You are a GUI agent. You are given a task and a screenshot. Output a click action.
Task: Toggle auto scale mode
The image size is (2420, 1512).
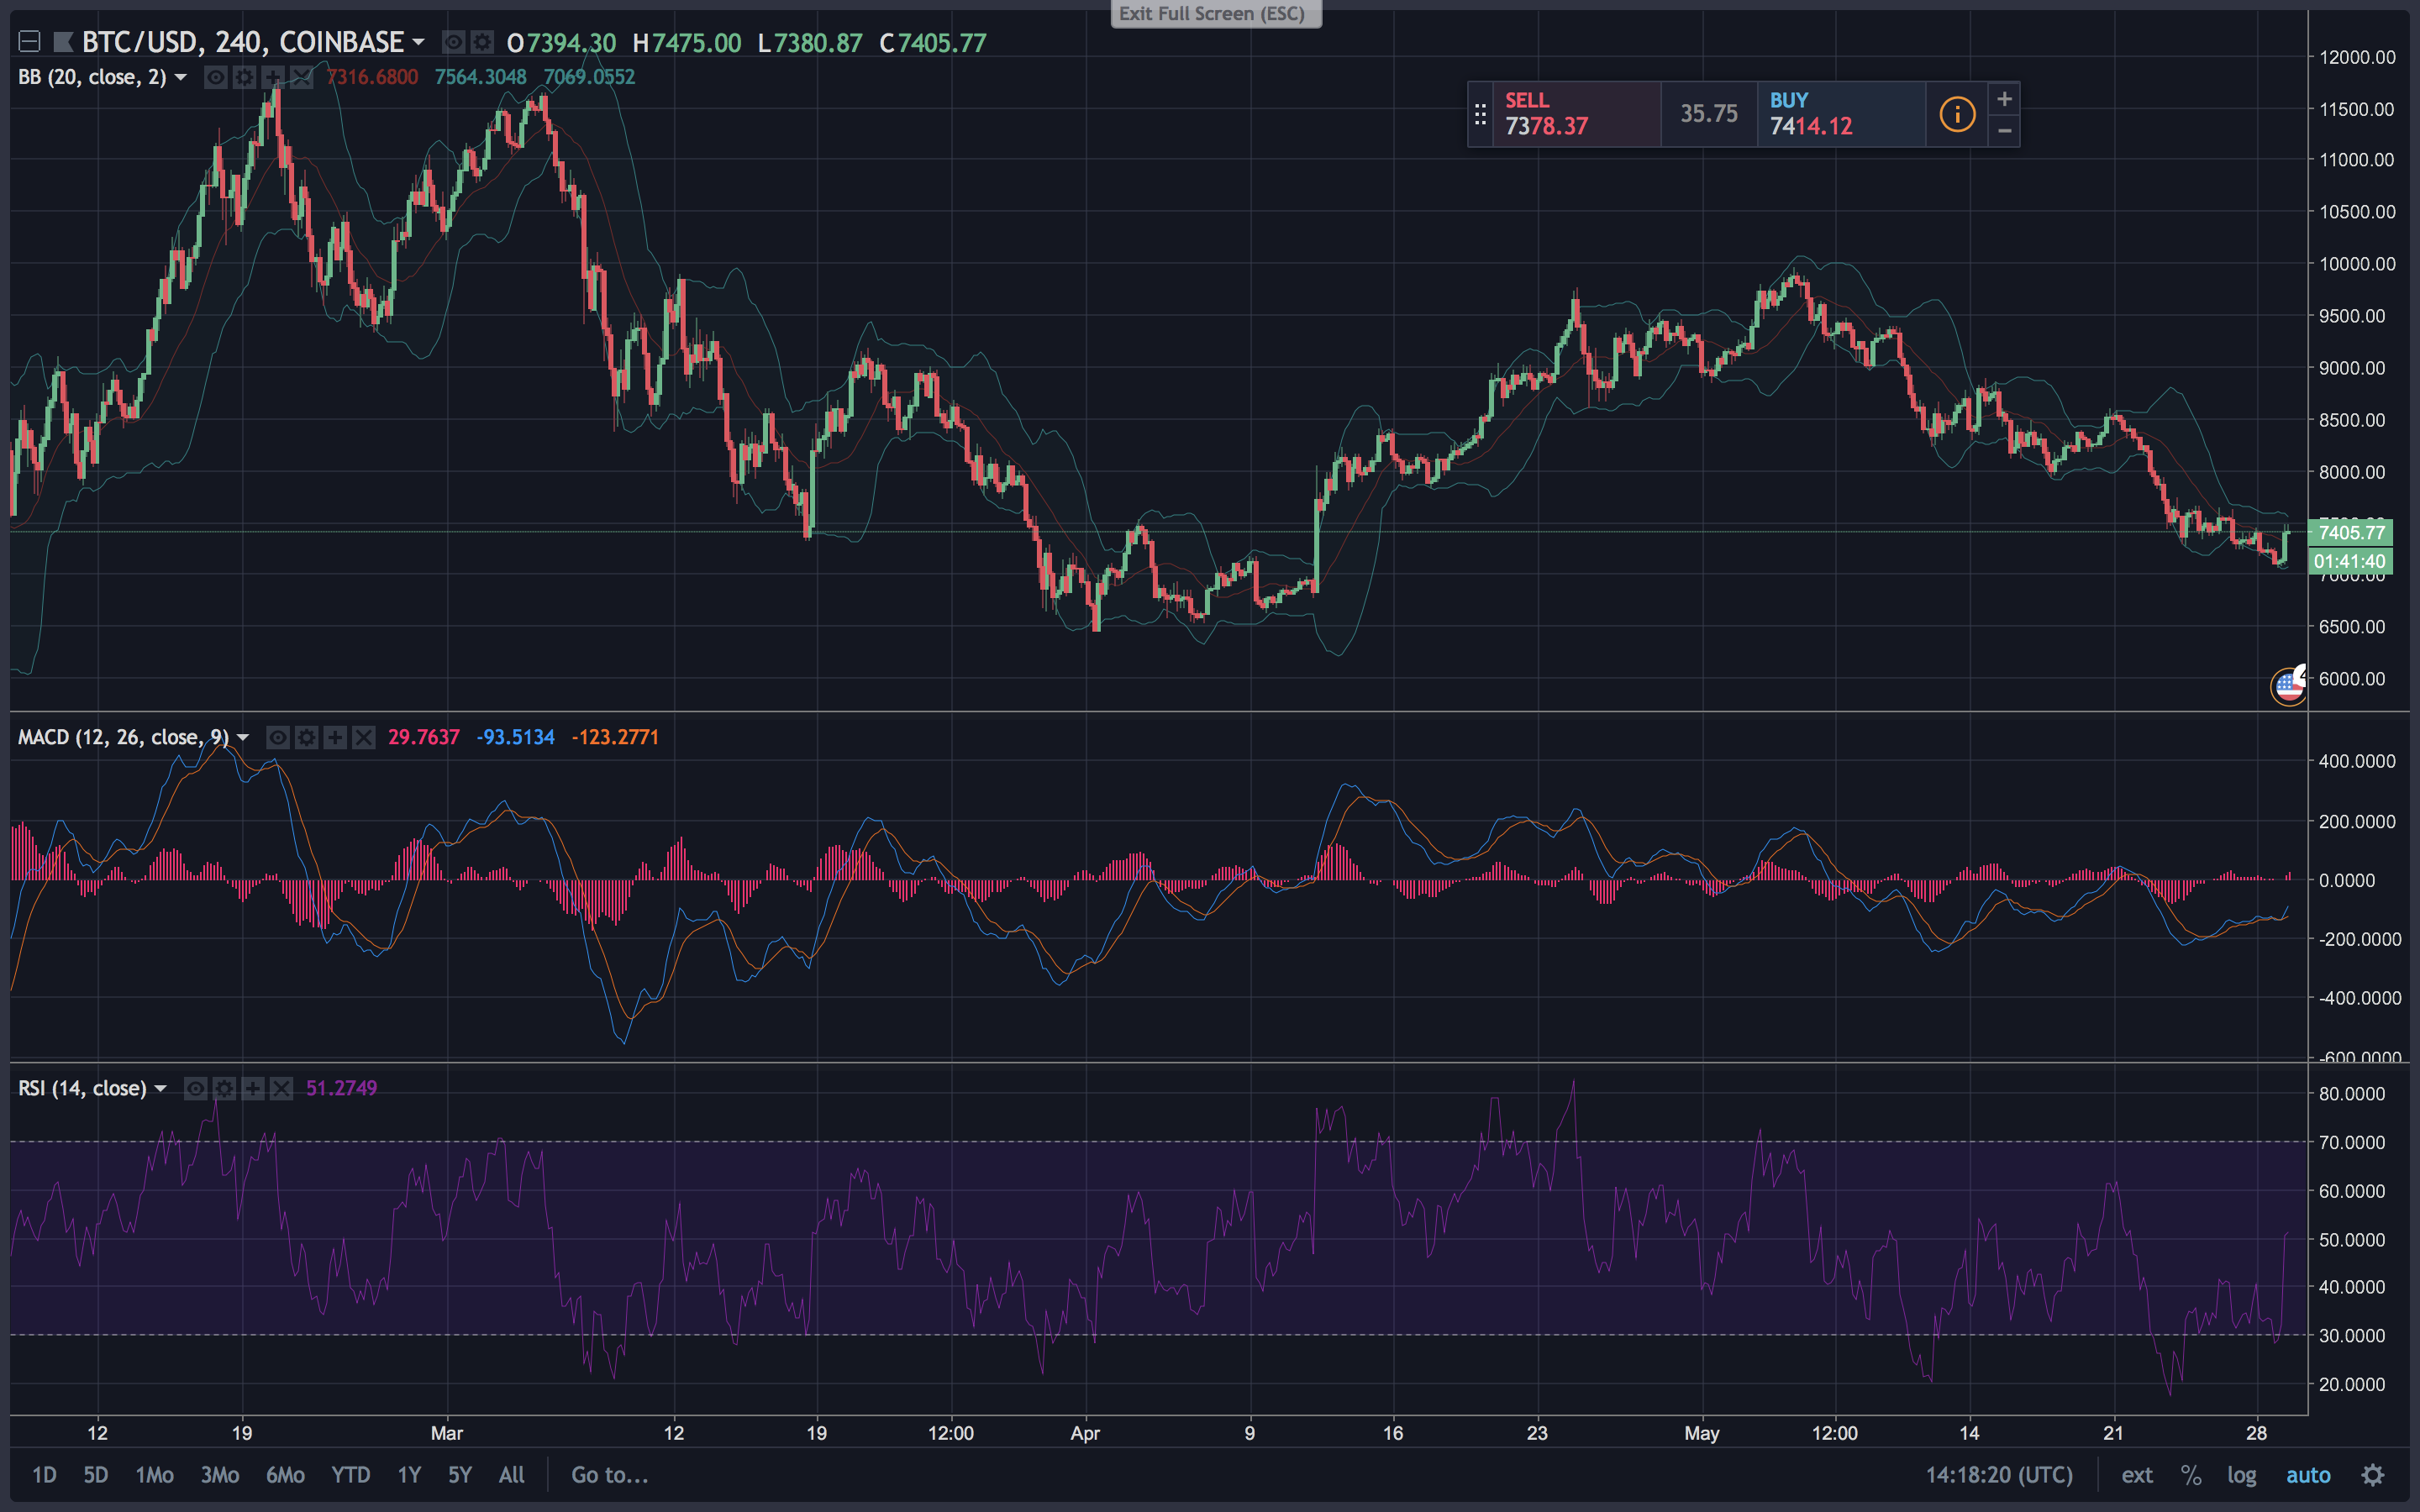[x=2308, y=1475]
